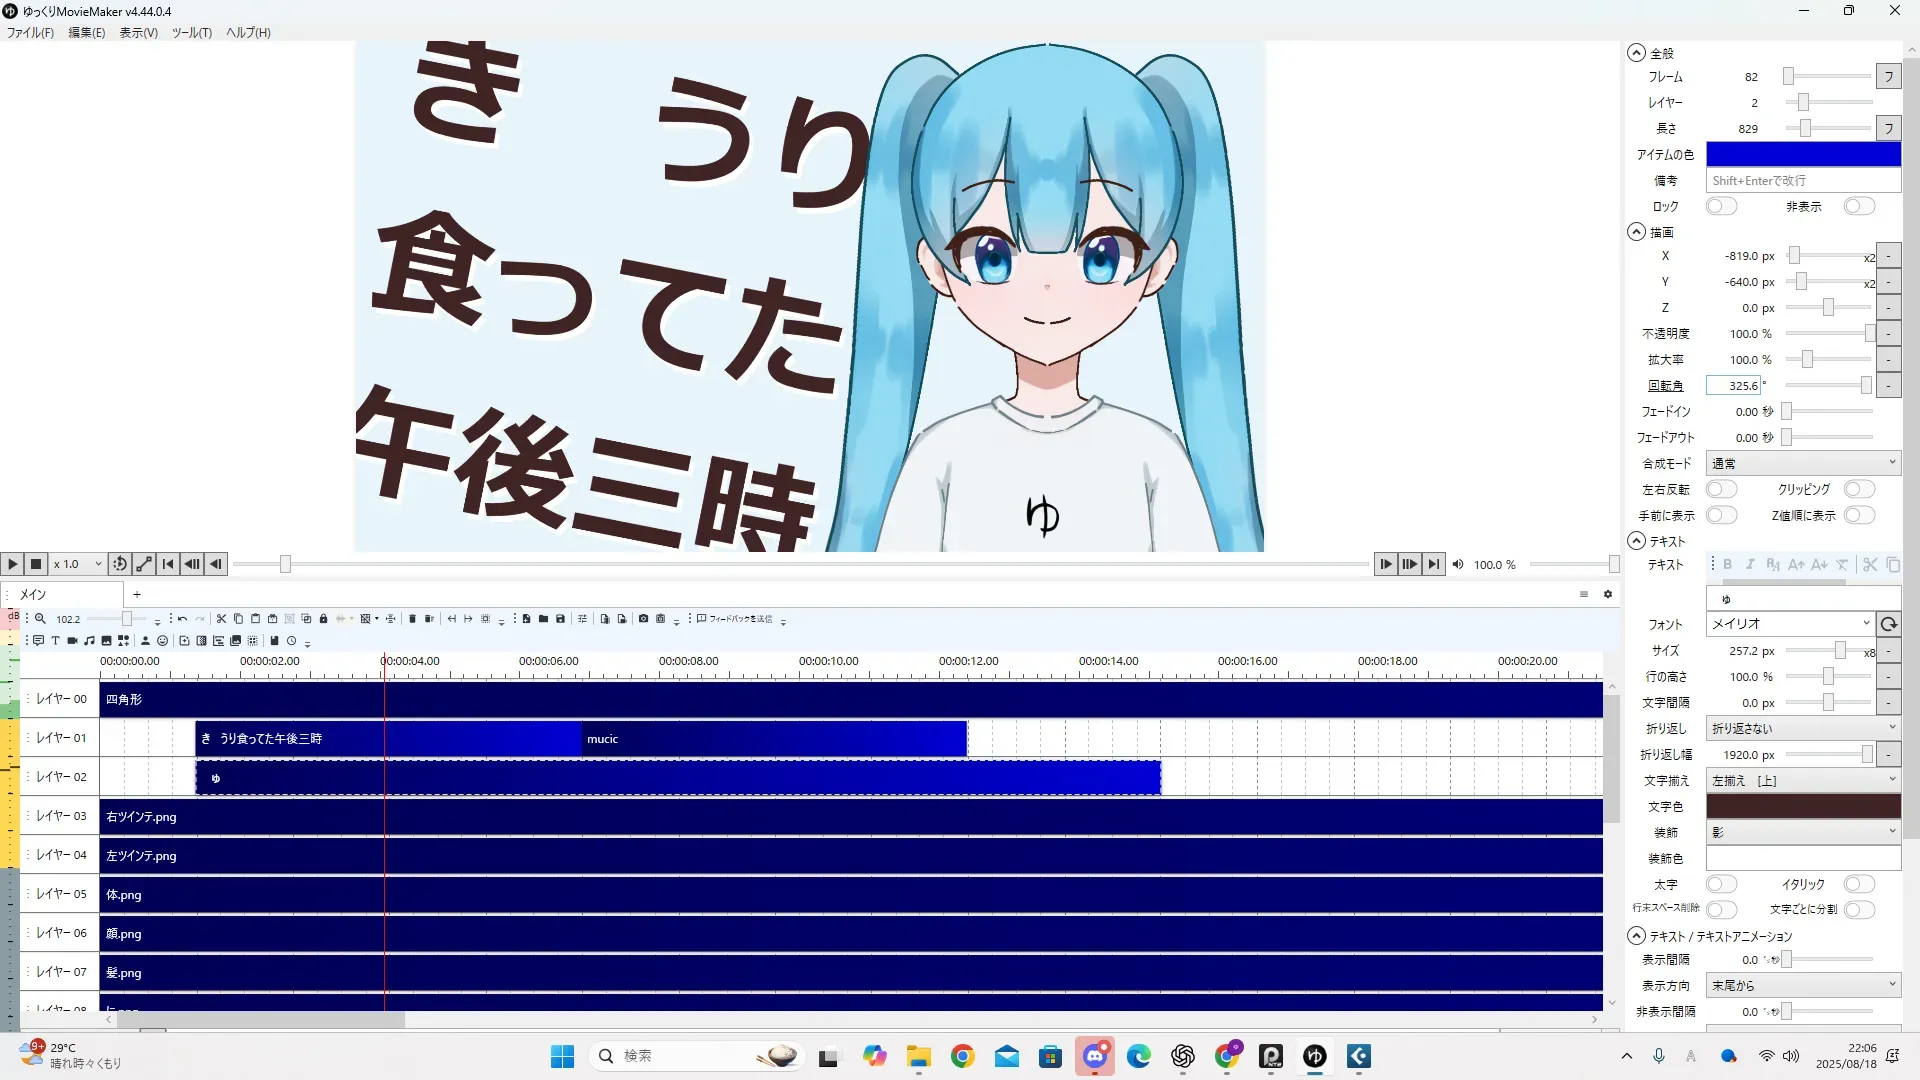This screenshot has height=1080, width=1920.
Task: Click the Add text item (T) icon
Action: (55, 641)
